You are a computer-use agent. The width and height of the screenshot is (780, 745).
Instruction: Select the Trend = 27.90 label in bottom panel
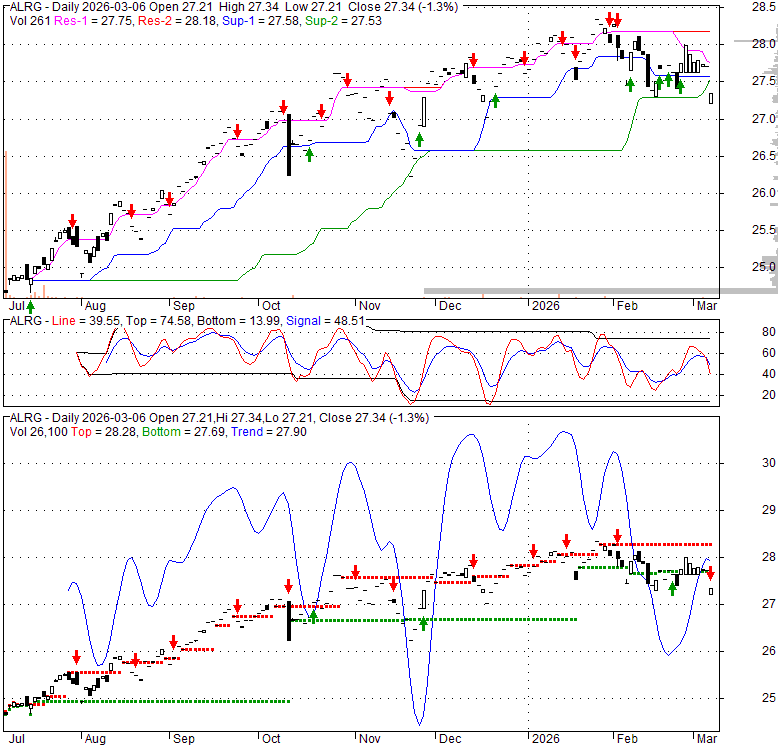pos(262,431)
